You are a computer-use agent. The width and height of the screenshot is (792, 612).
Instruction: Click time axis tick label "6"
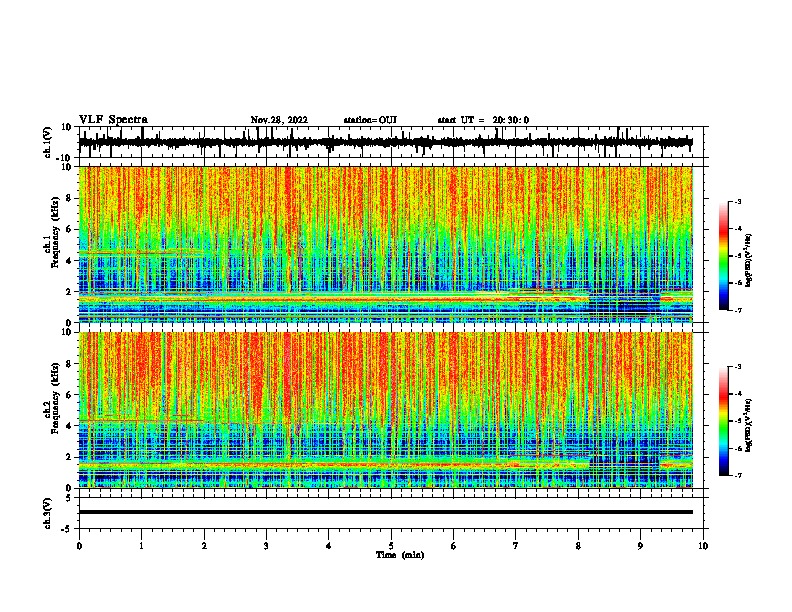tap(454, 546)
